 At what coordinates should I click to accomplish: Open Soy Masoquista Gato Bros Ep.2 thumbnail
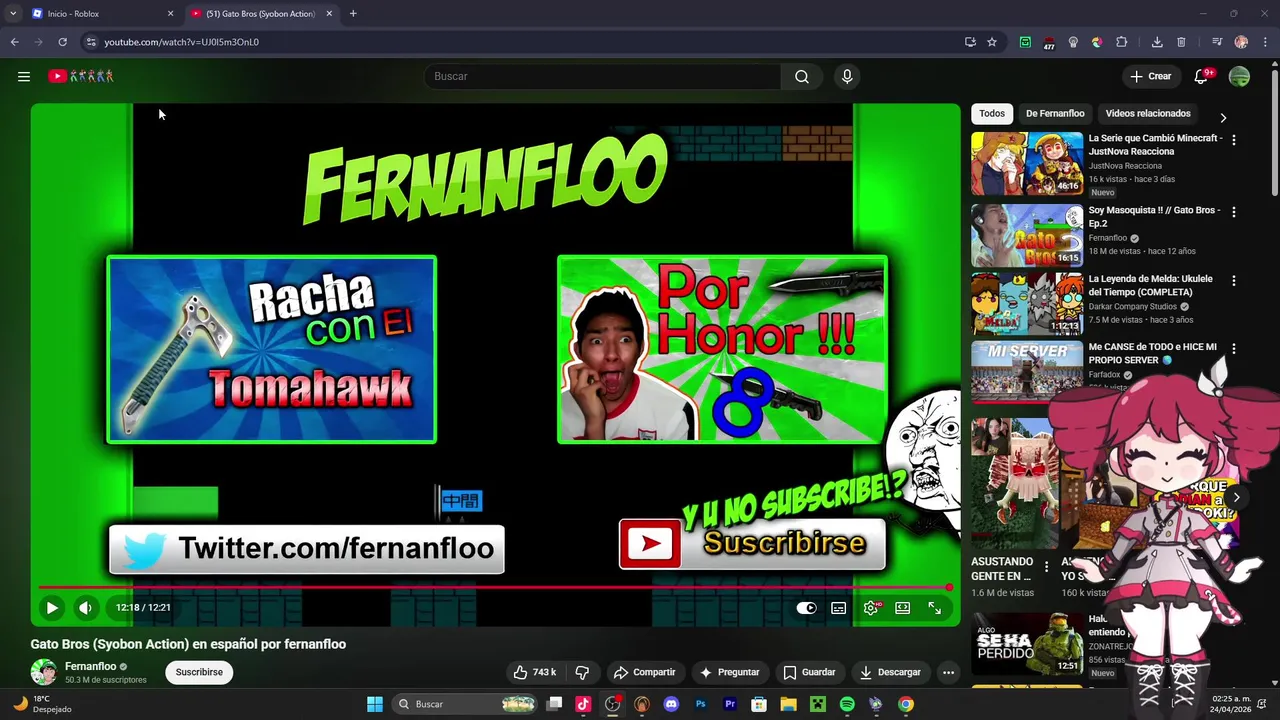tap(1027, 235)
